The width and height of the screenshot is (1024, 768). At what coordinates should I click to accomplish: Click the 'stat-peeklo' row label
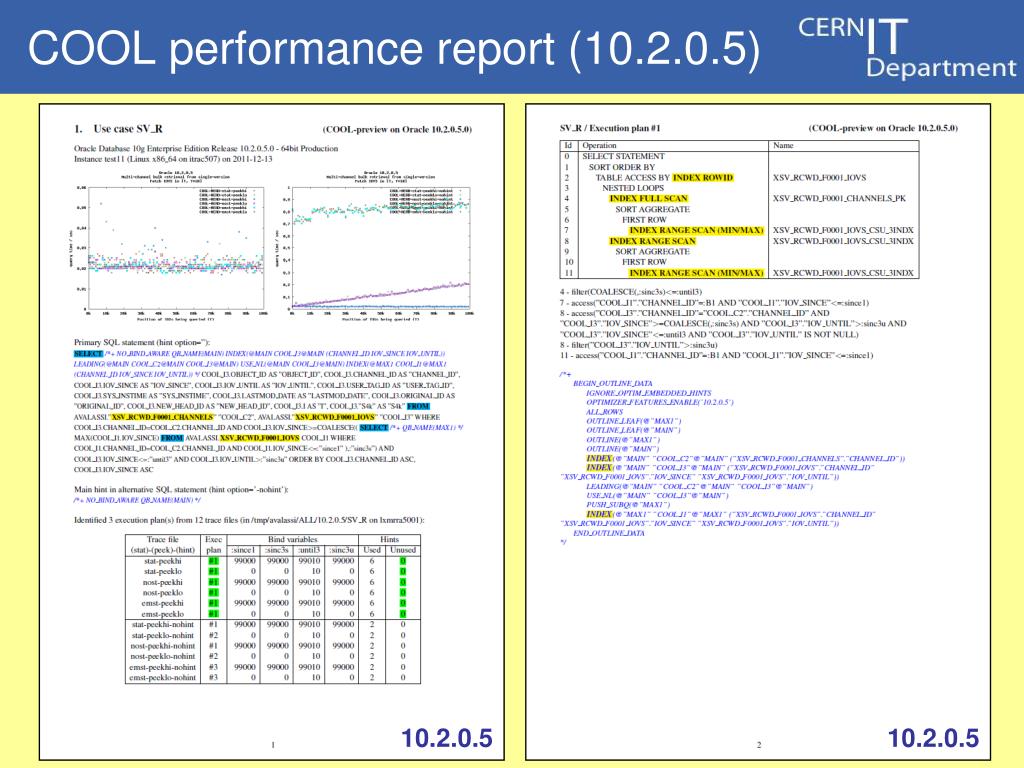coord(163,571)
